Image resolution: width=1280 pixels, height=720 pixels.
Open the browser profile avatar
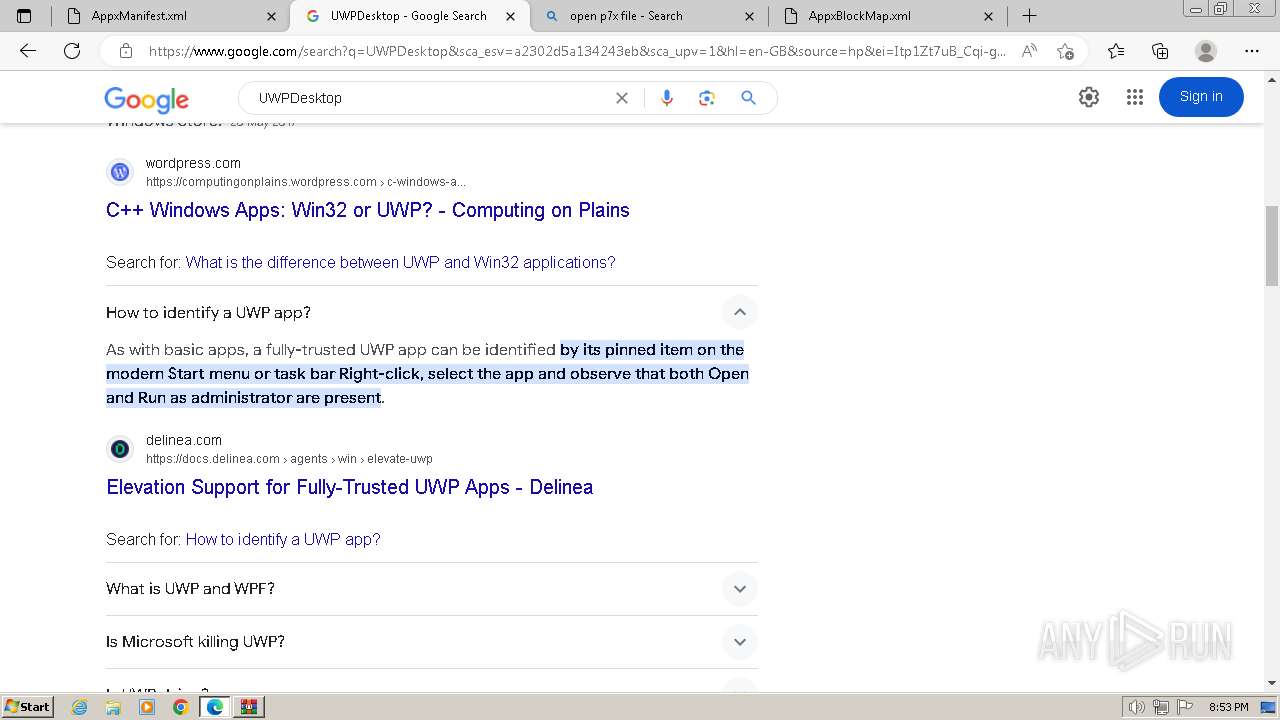1206,51
